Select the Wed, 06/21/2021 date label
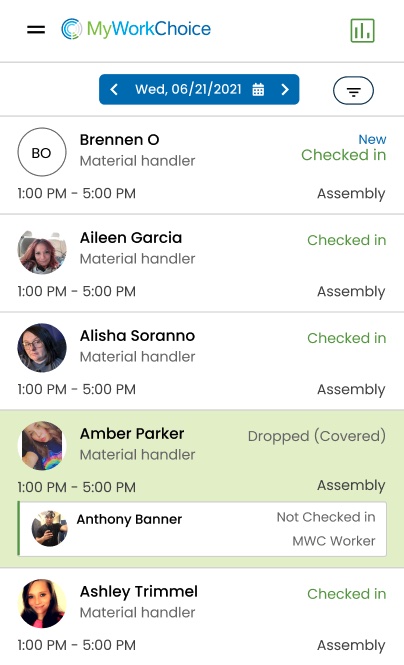Screen dimensions: 404x665 point(188,89)
